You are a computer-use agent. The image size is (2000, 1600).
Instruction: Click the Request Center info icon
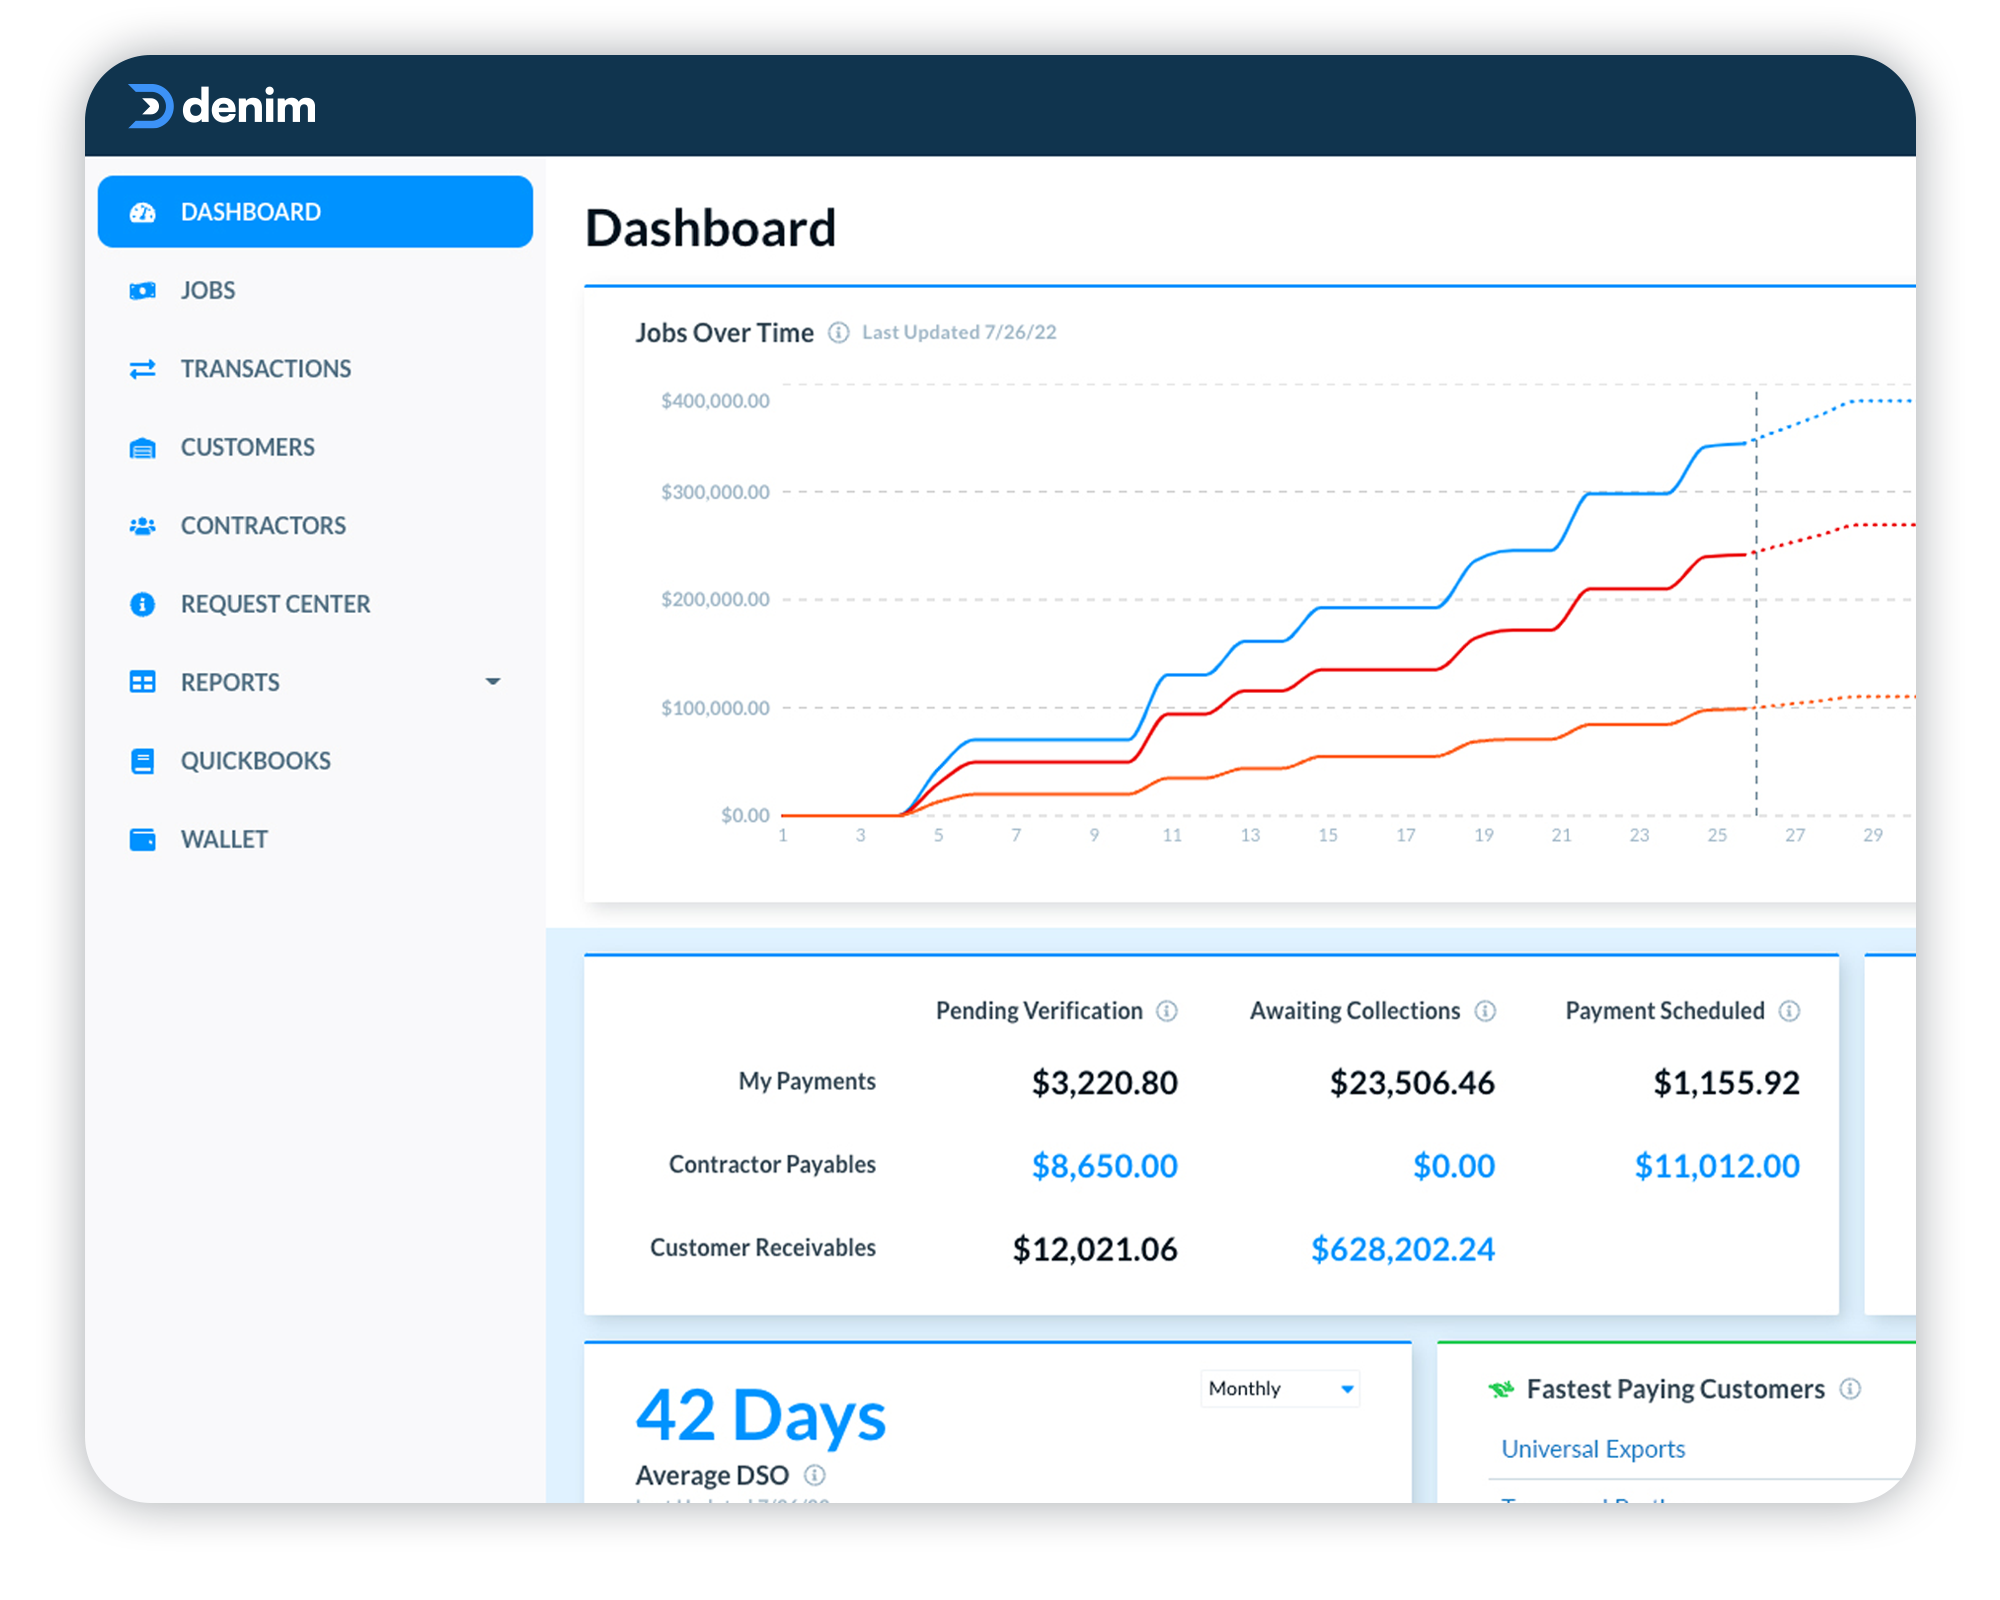click(143, 604)
